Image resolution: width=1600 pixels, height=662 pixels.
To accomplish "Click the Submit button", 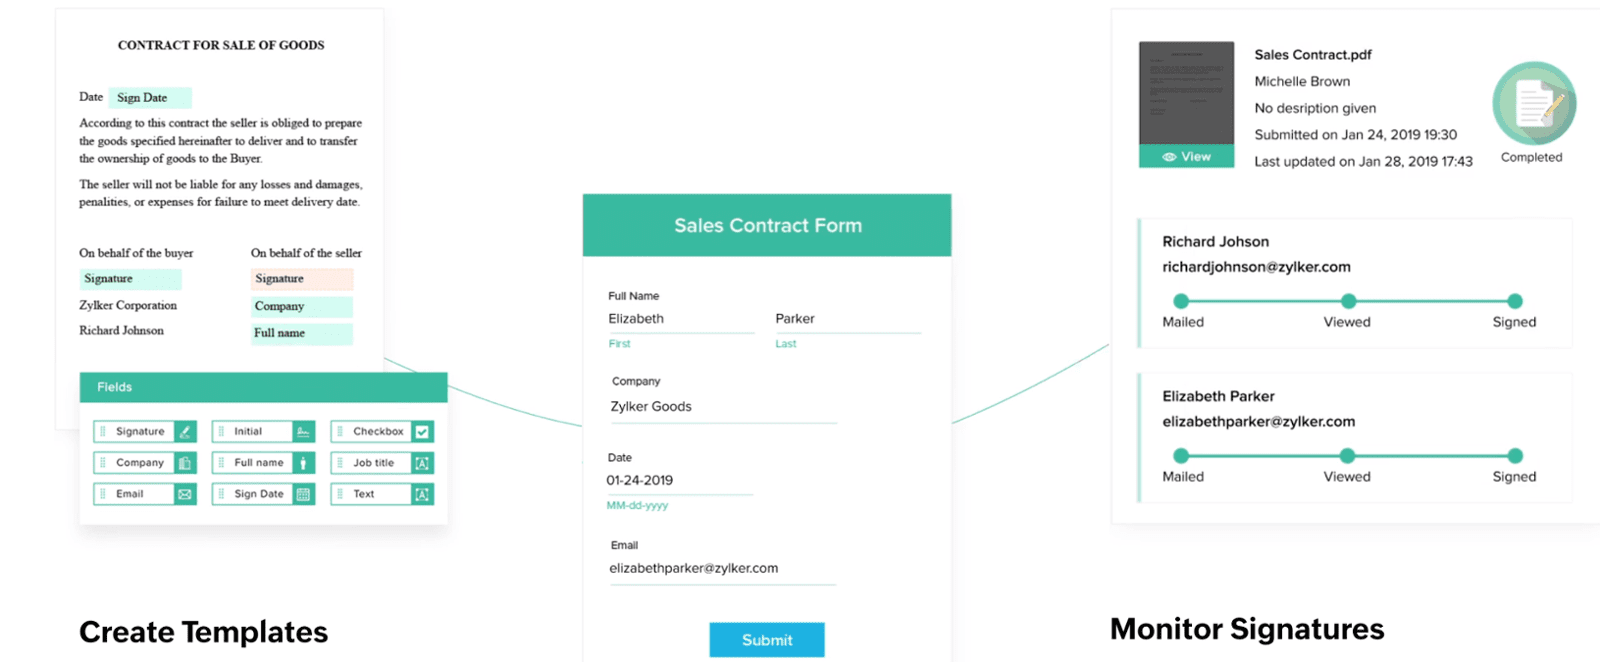I will [x=767, y=640].
